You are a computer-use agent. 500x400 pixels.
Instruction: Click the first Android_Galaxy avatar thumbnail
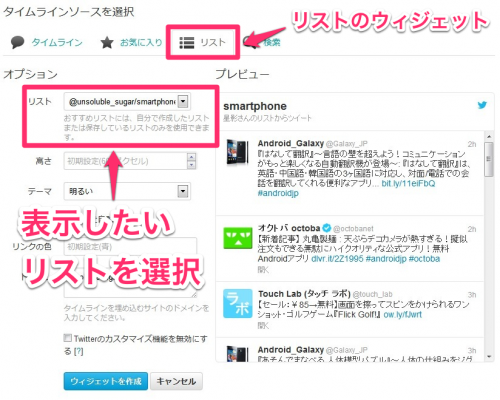[237, 153]
